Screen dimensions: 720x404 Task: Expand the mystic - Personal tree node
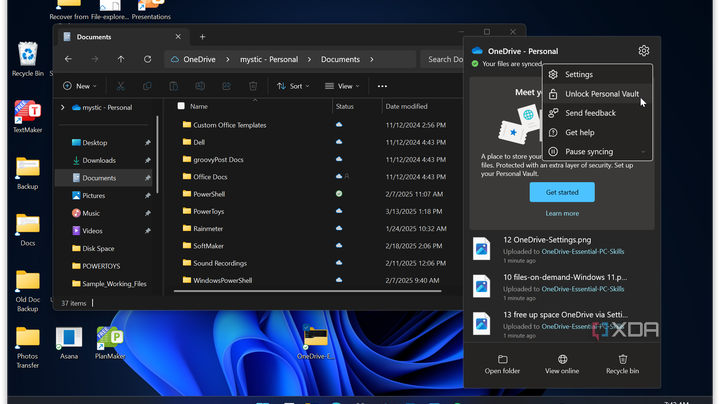coord(62,107)
